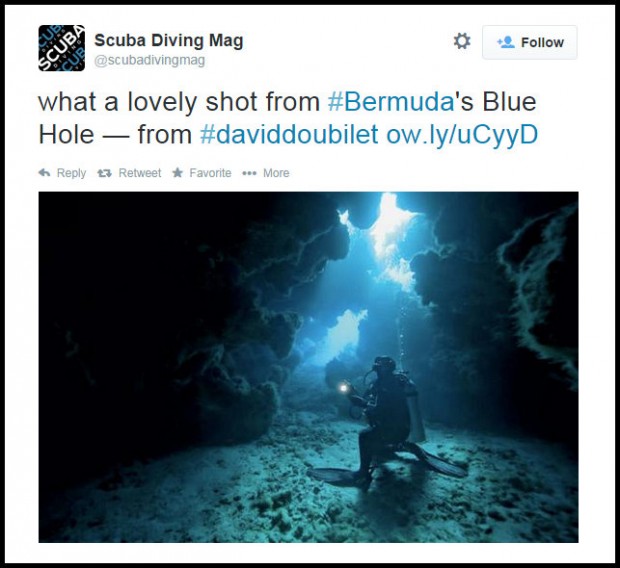Click the retweet arrows icon
This screenshot has width=620, height=568.
pos(105,173)
